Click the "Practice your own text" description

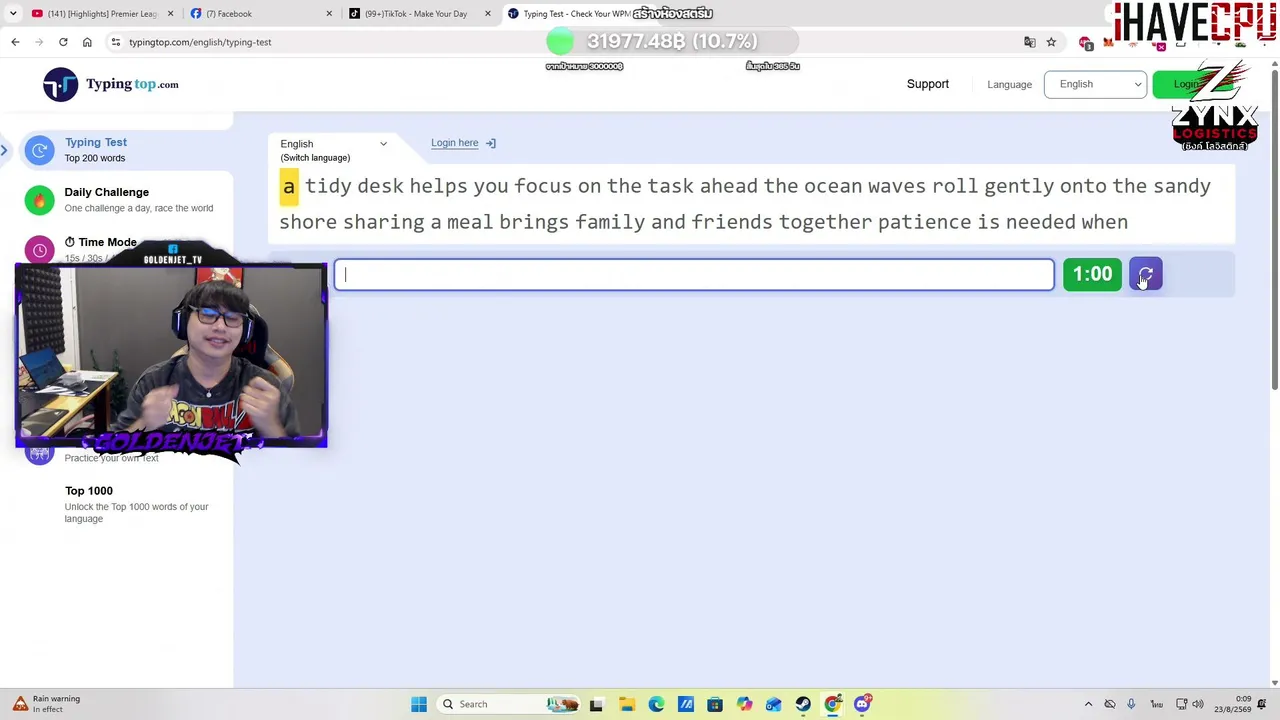coord(112,458)
